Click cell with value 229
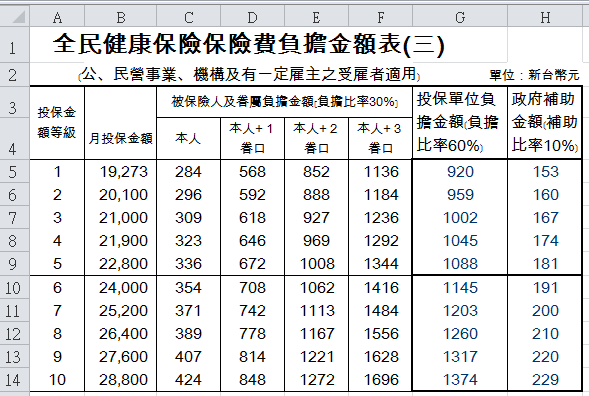 [x=545, y=379]
